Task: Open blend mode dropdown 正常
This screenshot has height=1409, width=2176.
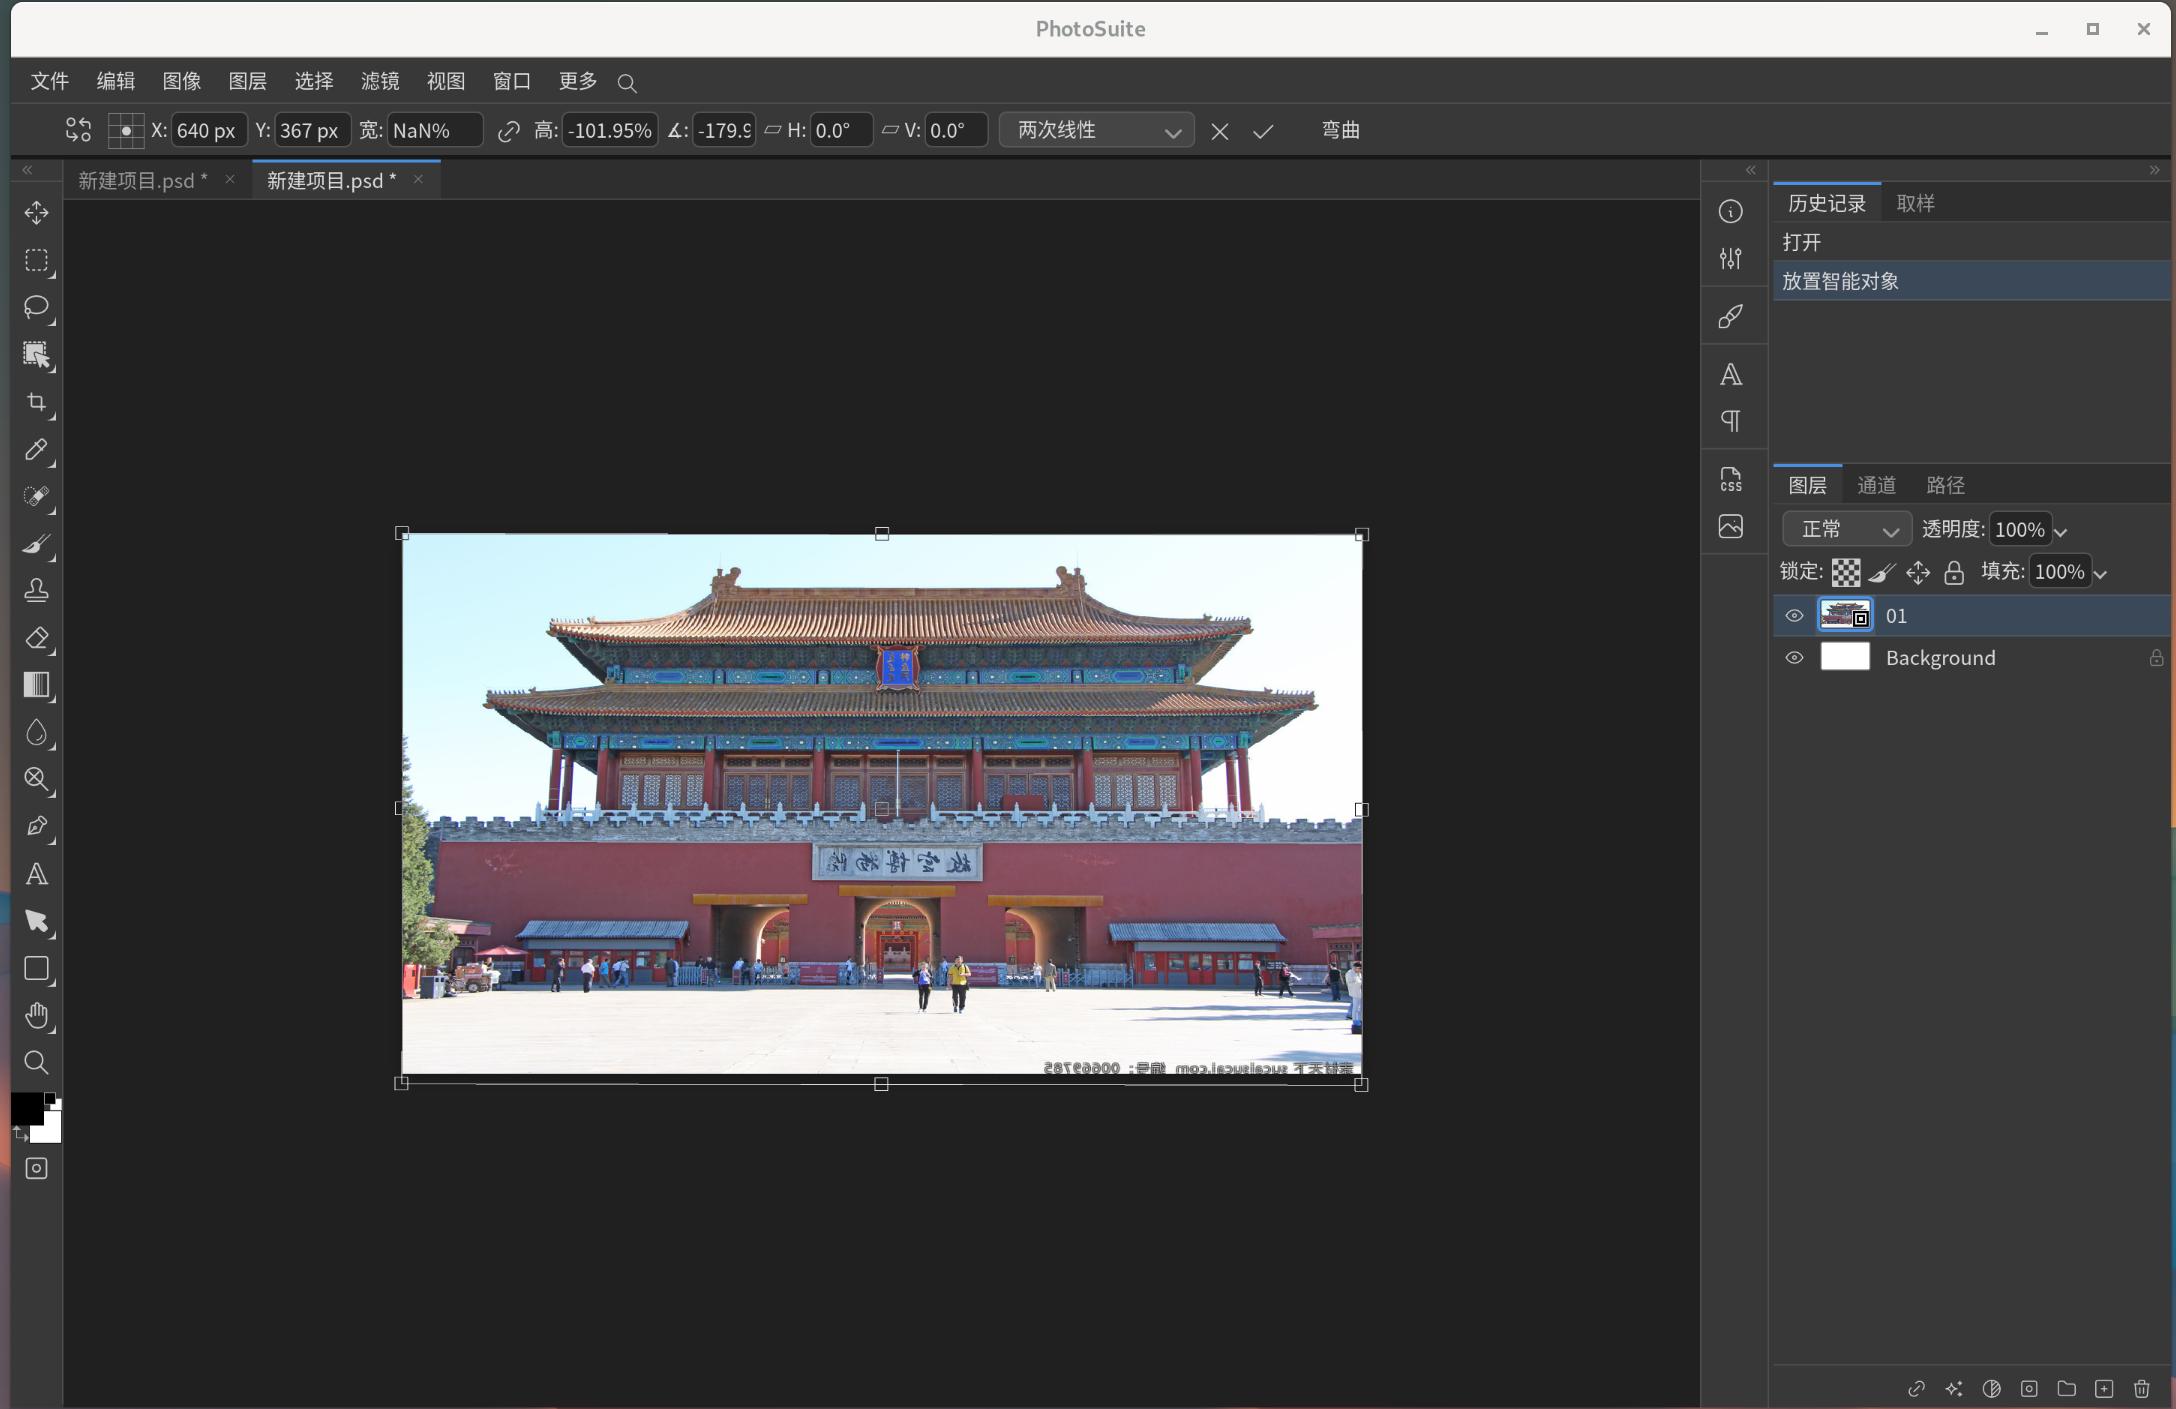Action: 1846,529
